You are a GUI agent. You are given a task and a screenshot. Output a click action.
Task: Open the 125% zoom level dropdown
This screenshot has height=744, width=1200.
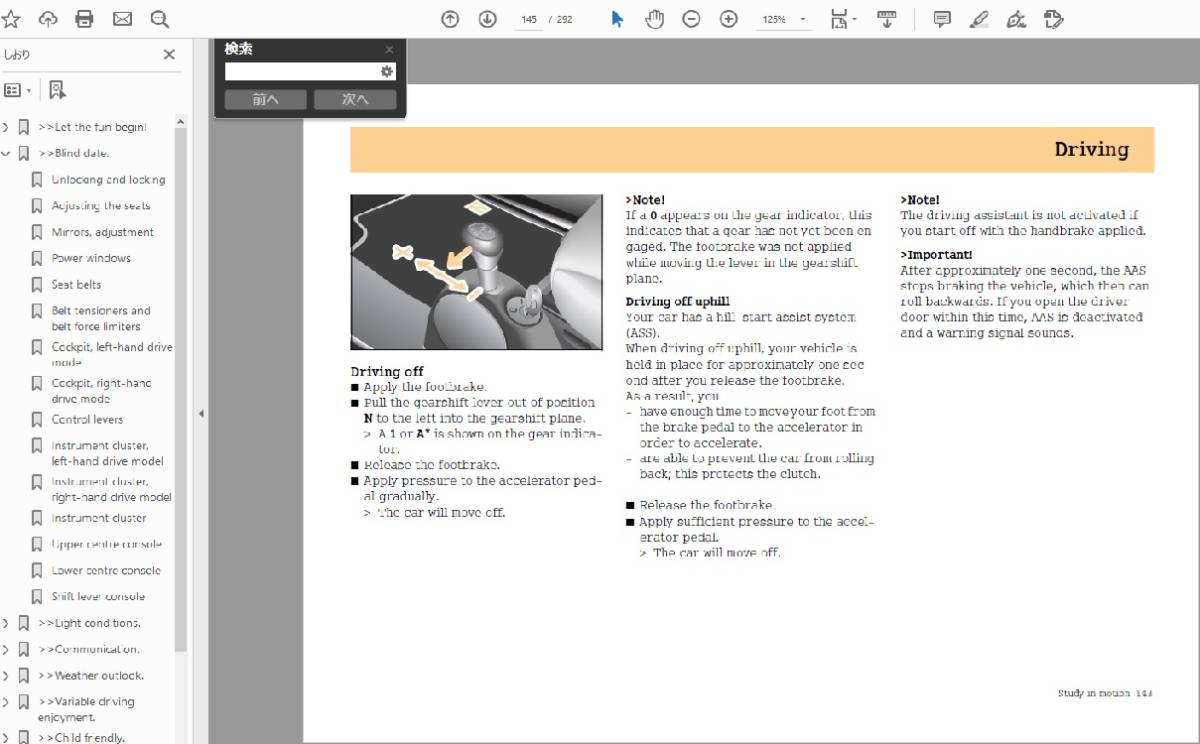pyautogui.click(x=783, y=19)
